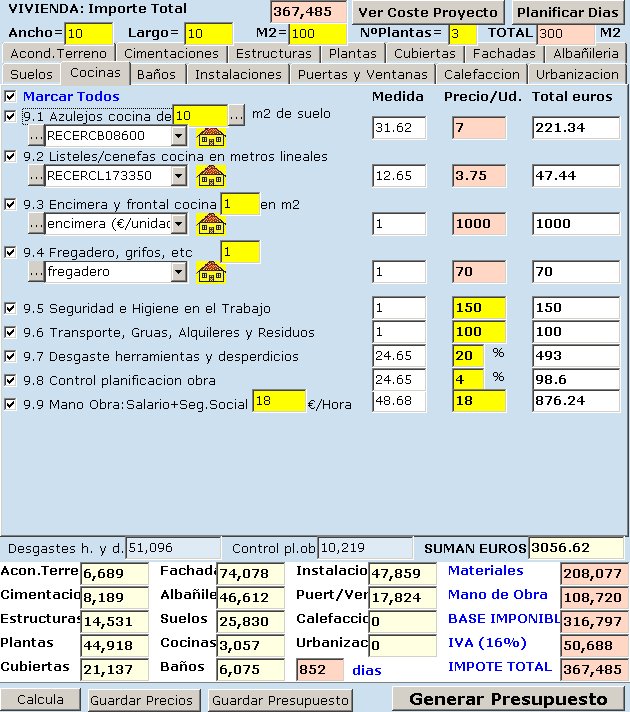Disable 9.6 Transporte, Gruas checkbox
630x712 pixels.
pos(10,332)
